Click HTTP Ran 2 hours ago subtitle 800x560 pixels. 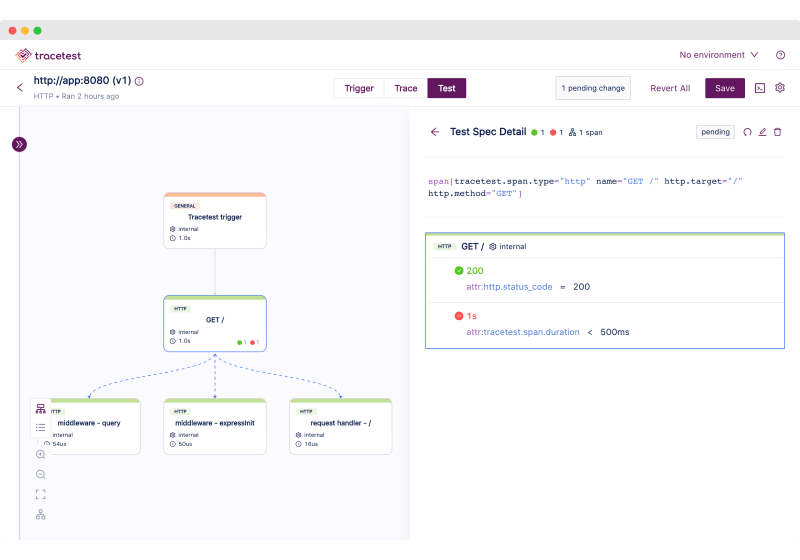pos(77,96)
